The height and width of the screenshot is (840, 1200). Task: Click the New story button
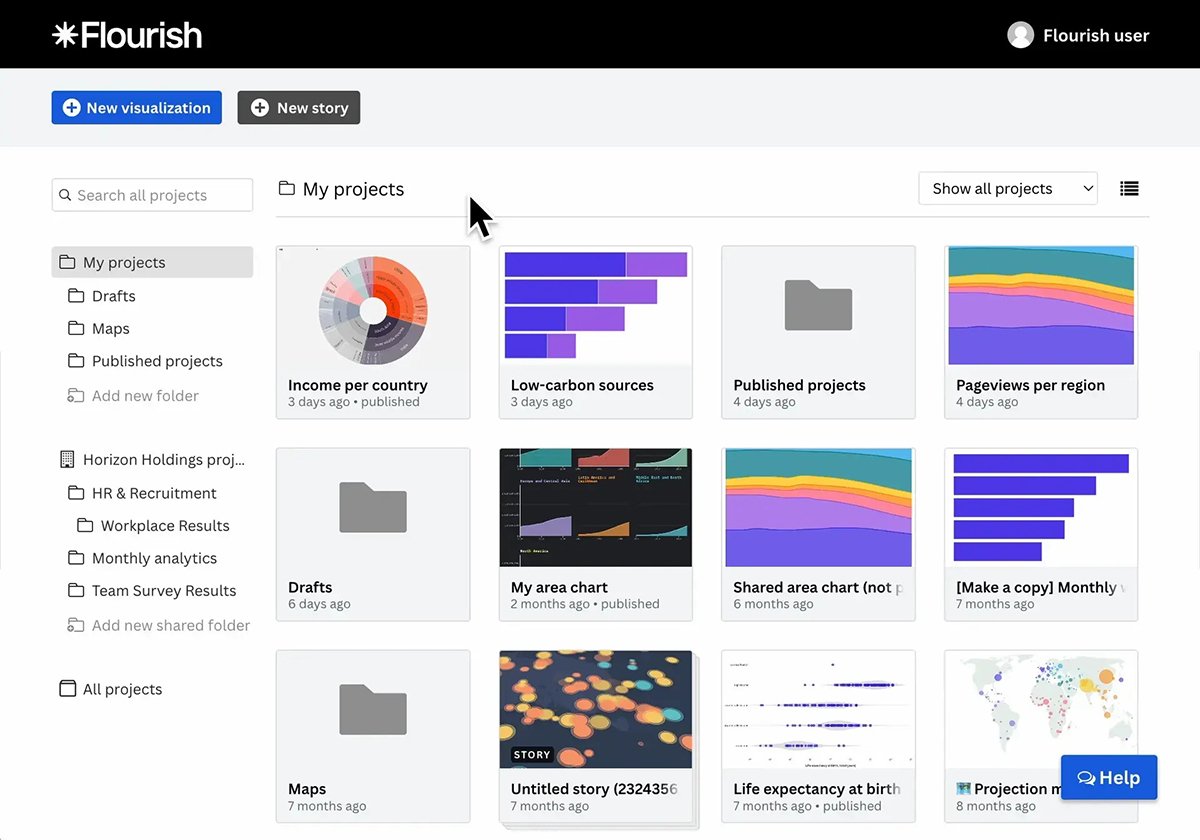pyautogui.click(x=298, y=108)
